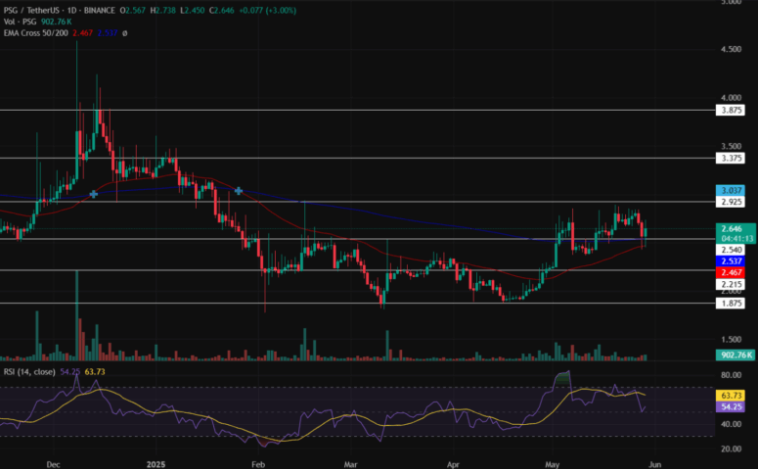Click blue 2.537 in the EMA Cross legend
The height and width of the screenshot is (469, 758).
(x=107, y=33)
